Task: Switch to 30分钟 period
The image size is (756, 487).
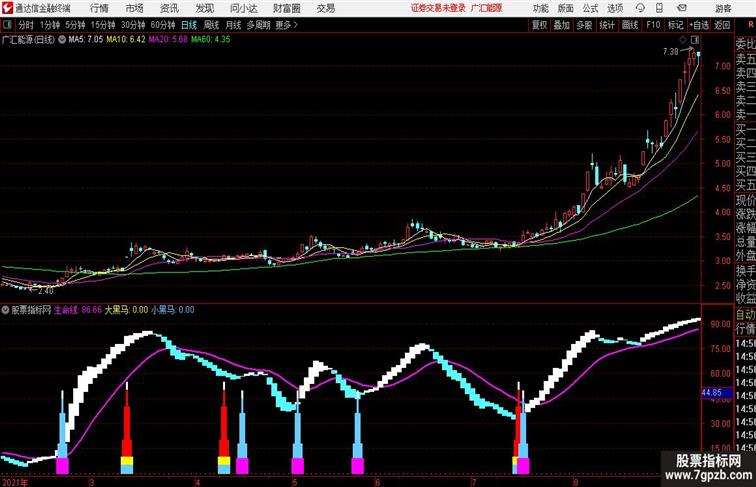Action: [133, 25]
